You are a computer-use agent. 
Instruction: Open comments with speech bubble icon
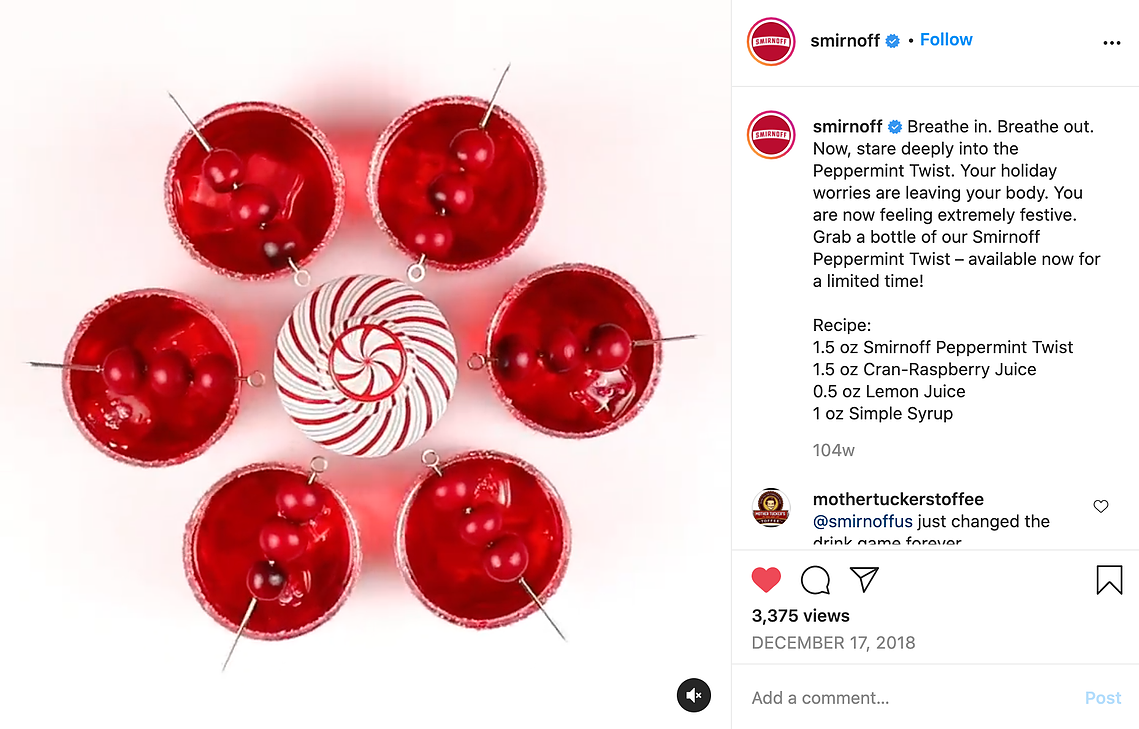click(815, 579)
